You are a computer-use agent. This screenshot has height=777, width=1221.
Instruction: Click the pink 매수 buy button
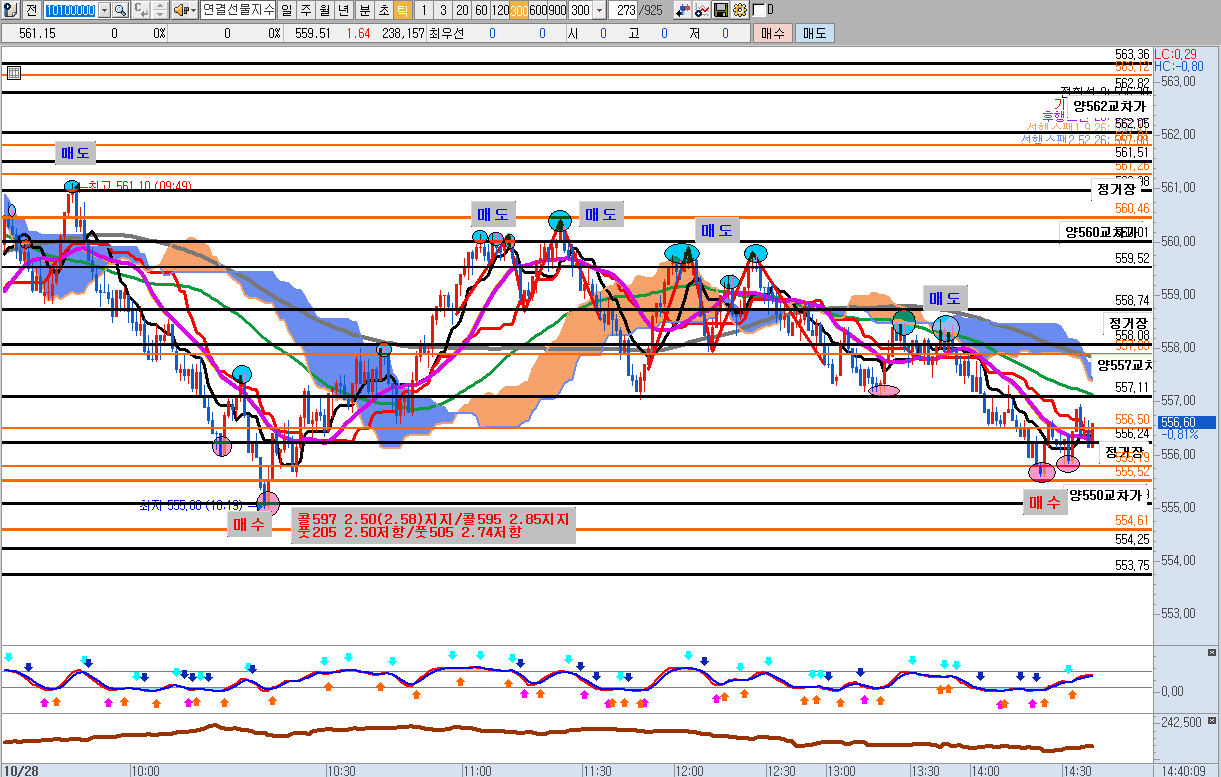point(772,33)
